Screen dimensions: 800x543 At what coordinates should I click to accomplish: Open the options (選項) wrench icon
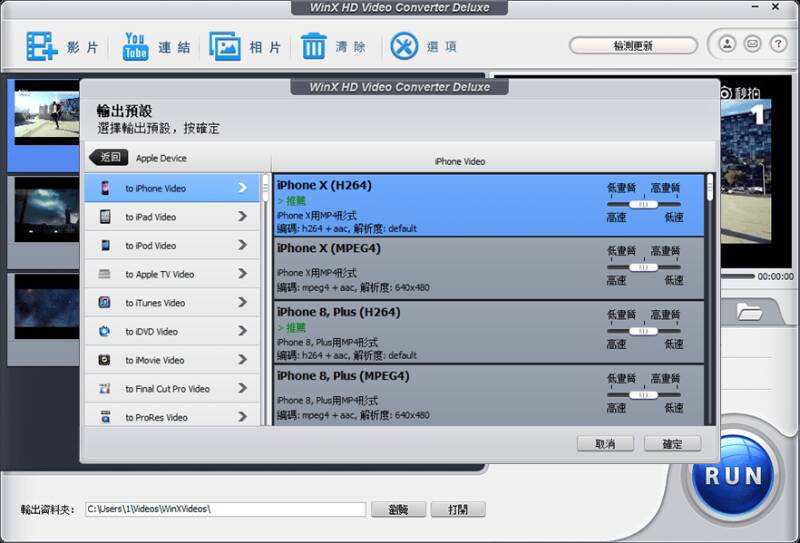pos(404,46)
